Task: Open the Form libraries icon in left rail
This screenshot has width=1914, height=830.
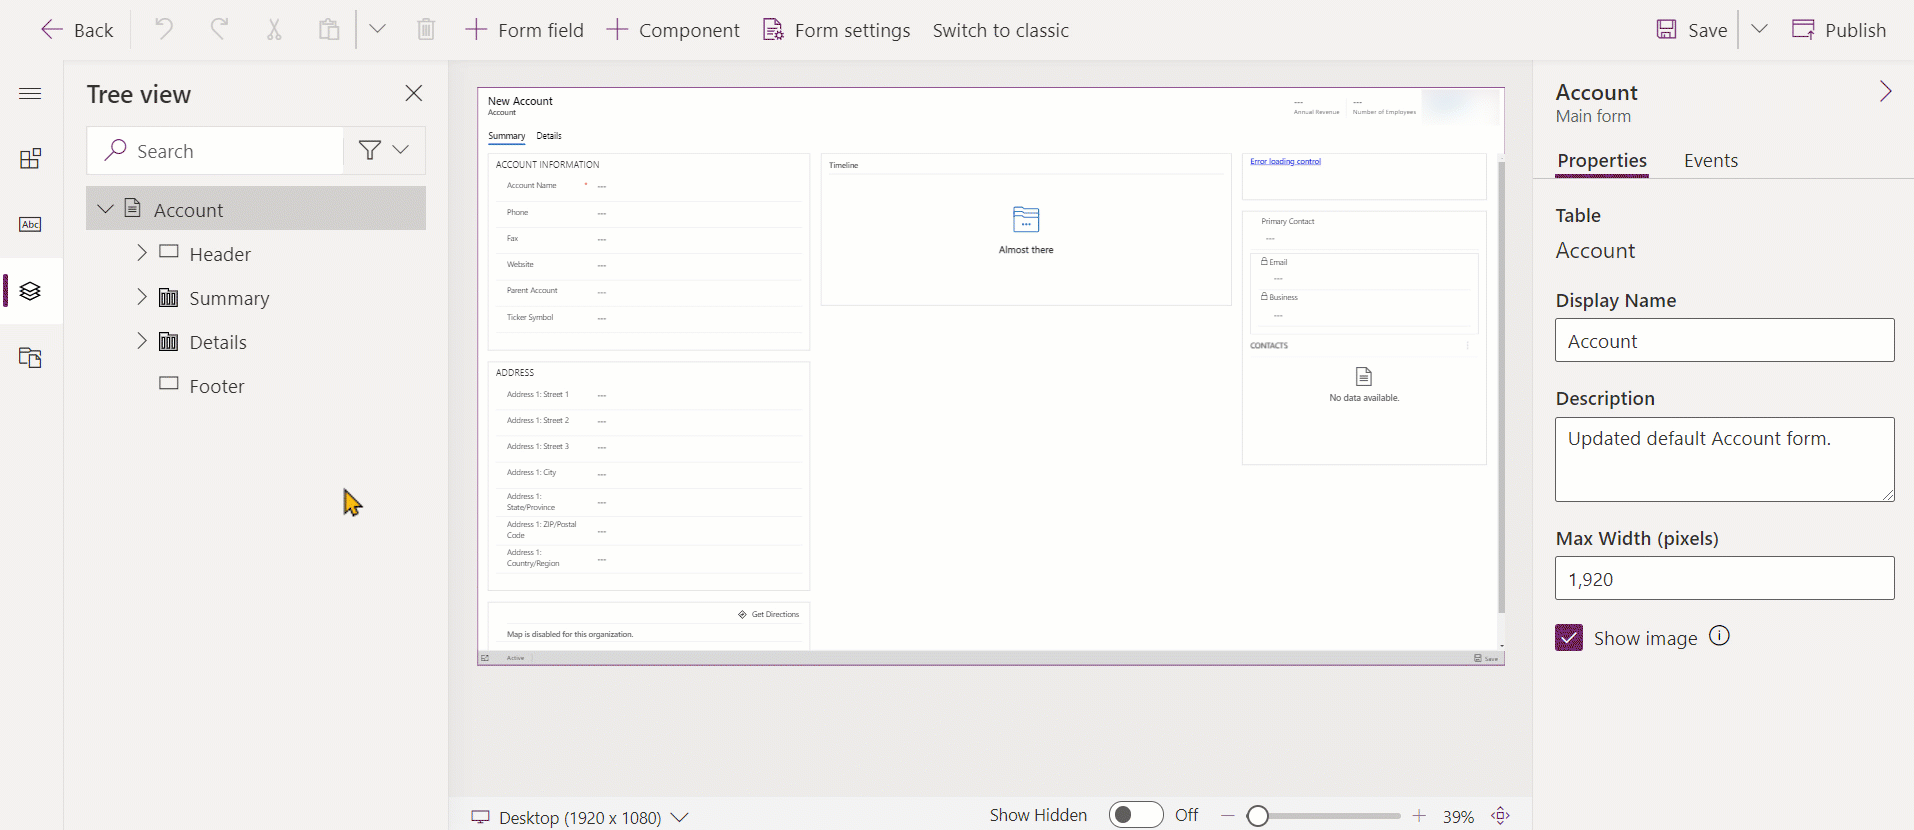Action: click(x=31, y=357)
